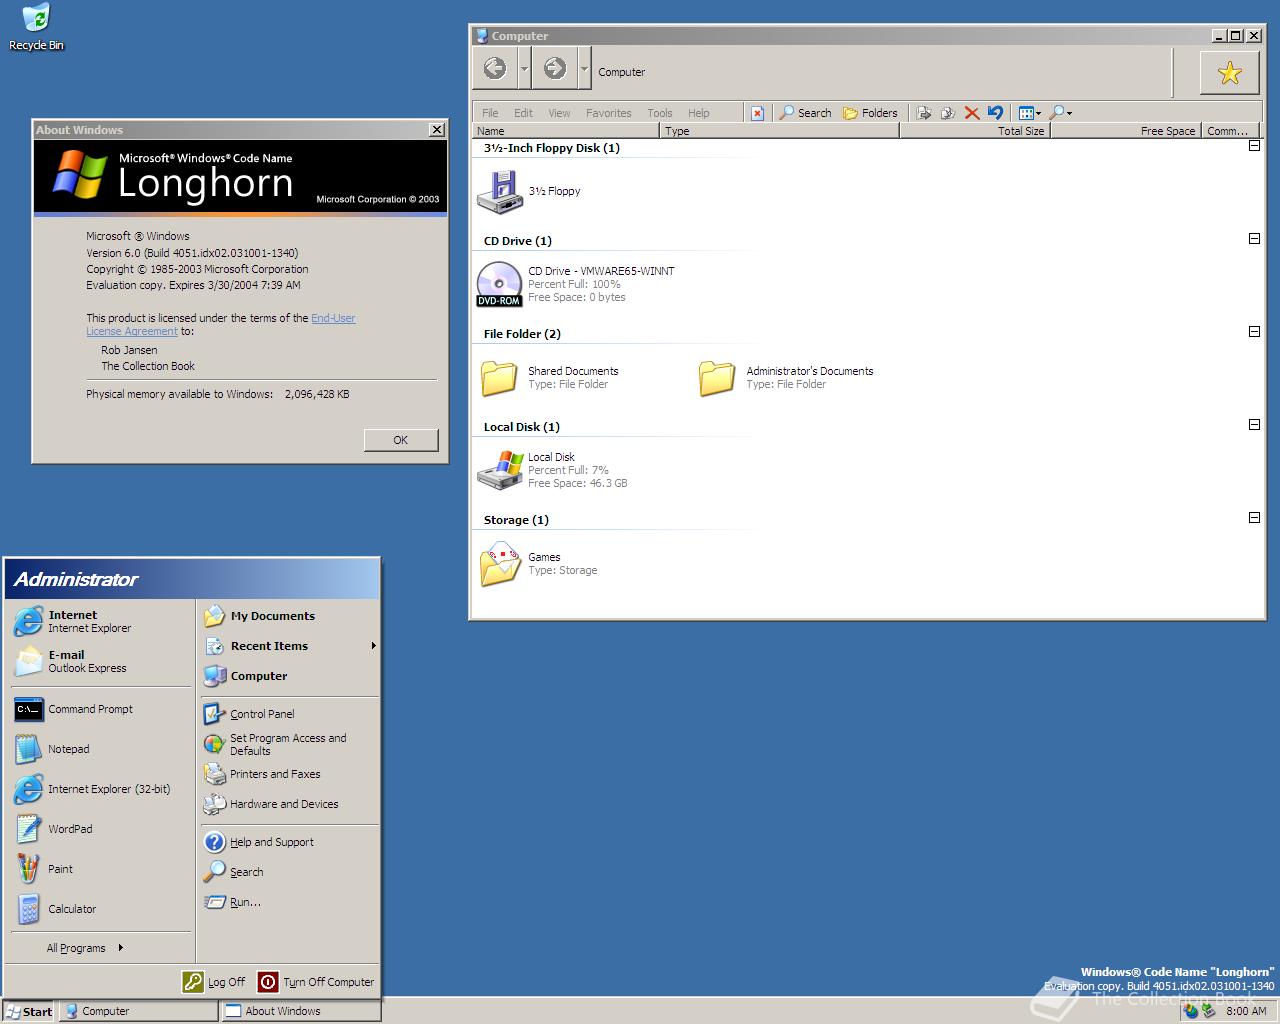Launch Internet Explorer (32-bit)
The height and width of the screenshot is (1024, 1280).
coord(100,789)
